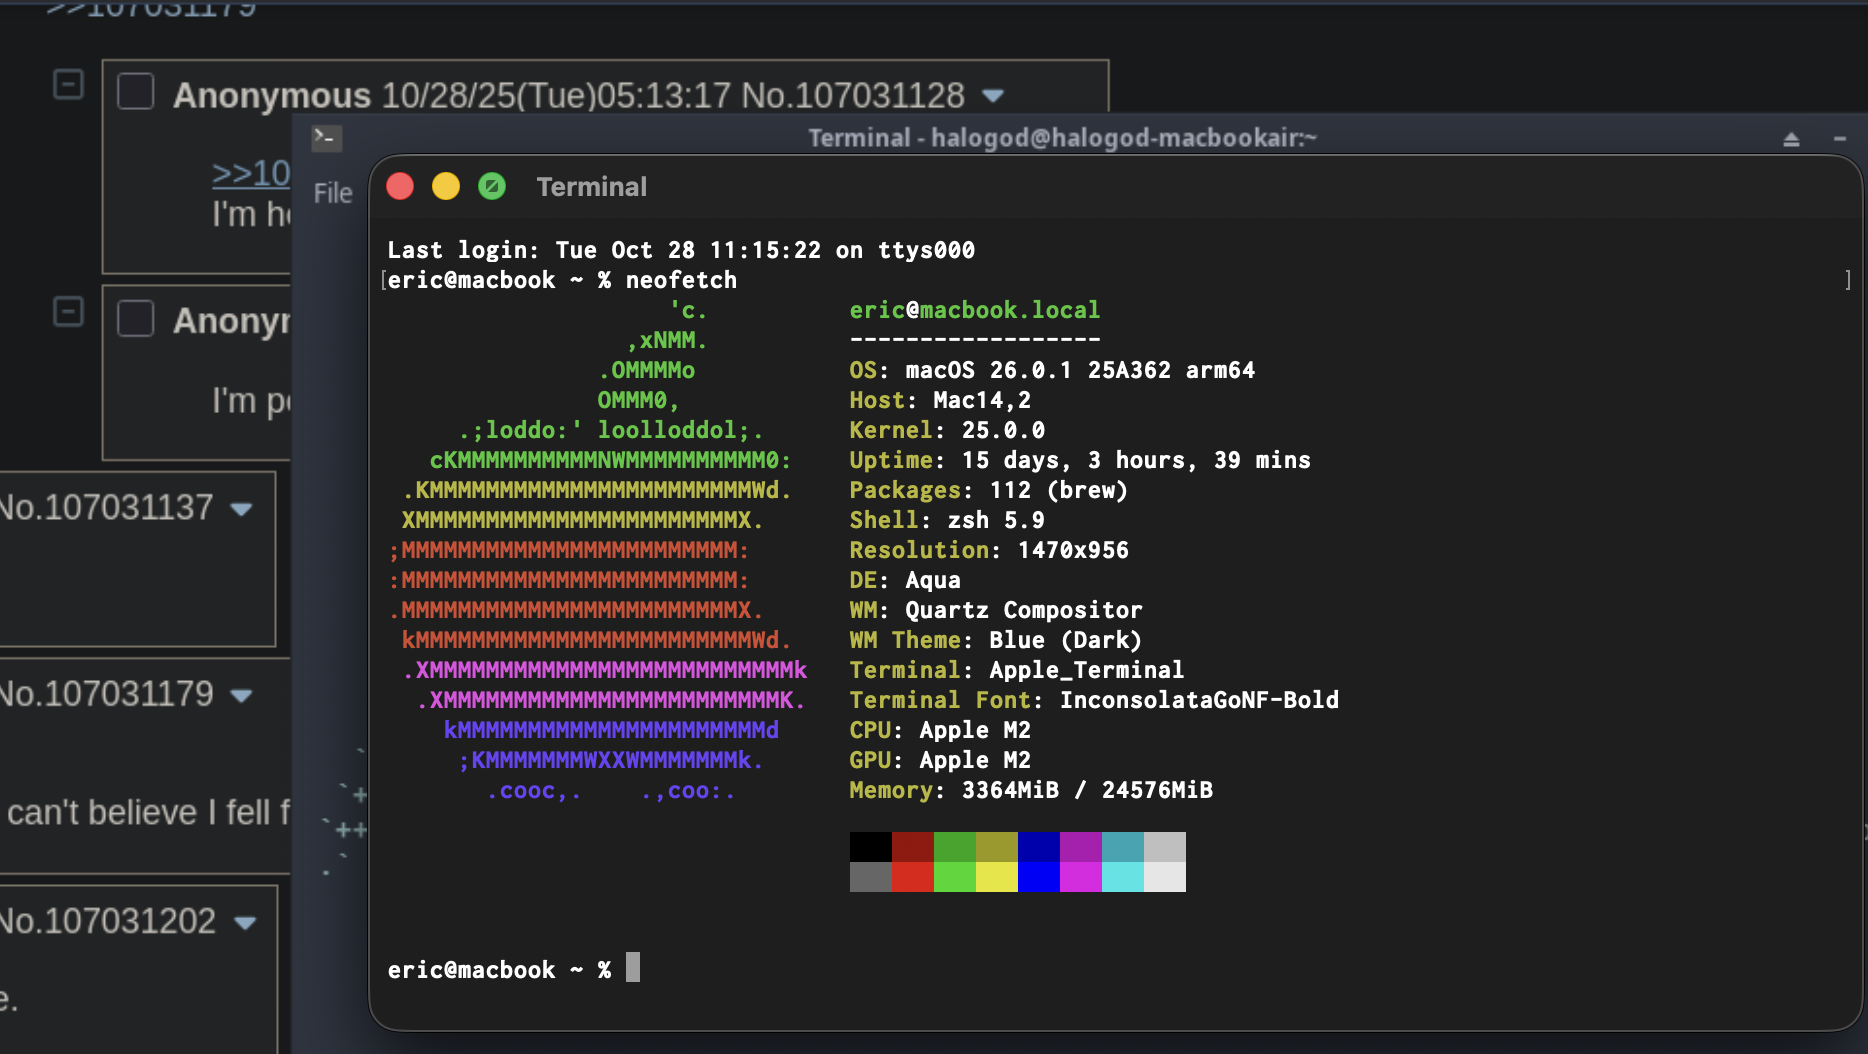Image resolution: width=1868 pixels, height=1054 pixels.
Task: Click the bright green block in the bottom palette row
Action: coord(955,876)
